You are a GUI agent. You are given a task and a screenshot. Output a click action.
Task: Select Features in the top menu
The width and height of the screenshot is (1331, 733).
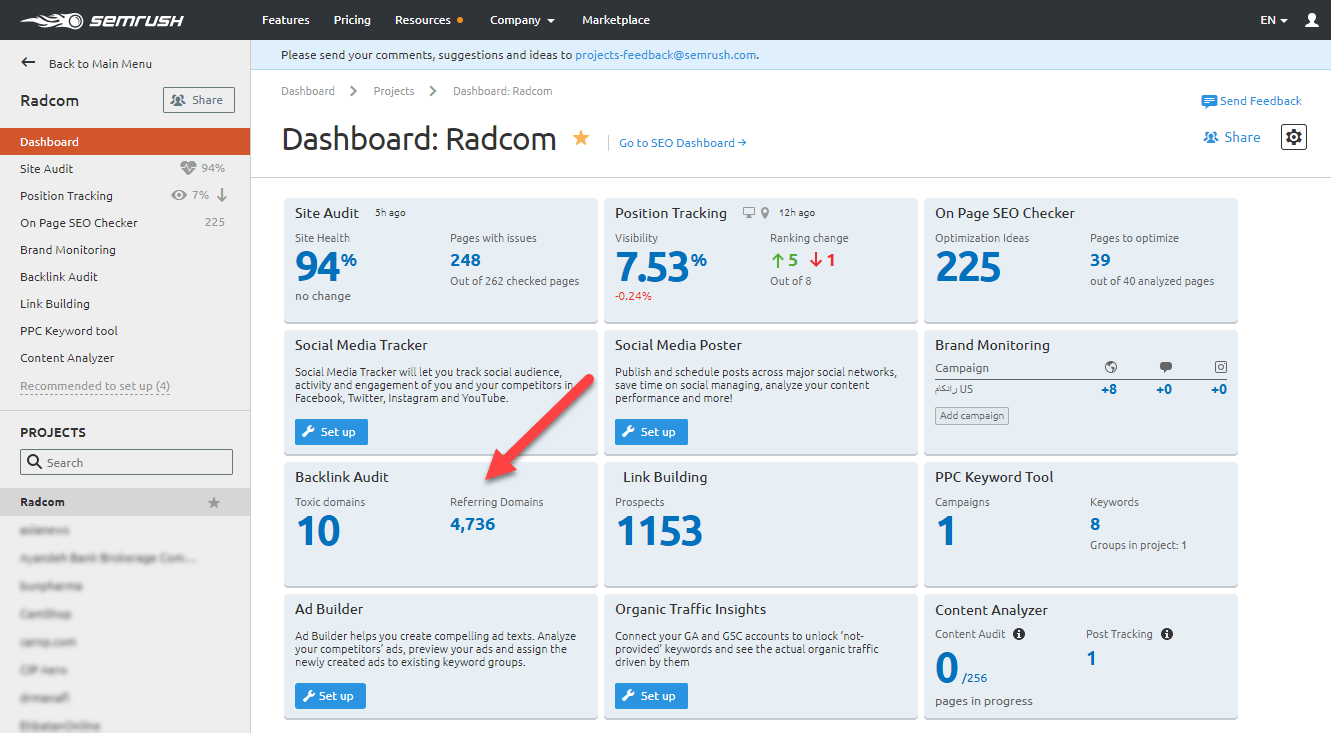pos(285,20)
